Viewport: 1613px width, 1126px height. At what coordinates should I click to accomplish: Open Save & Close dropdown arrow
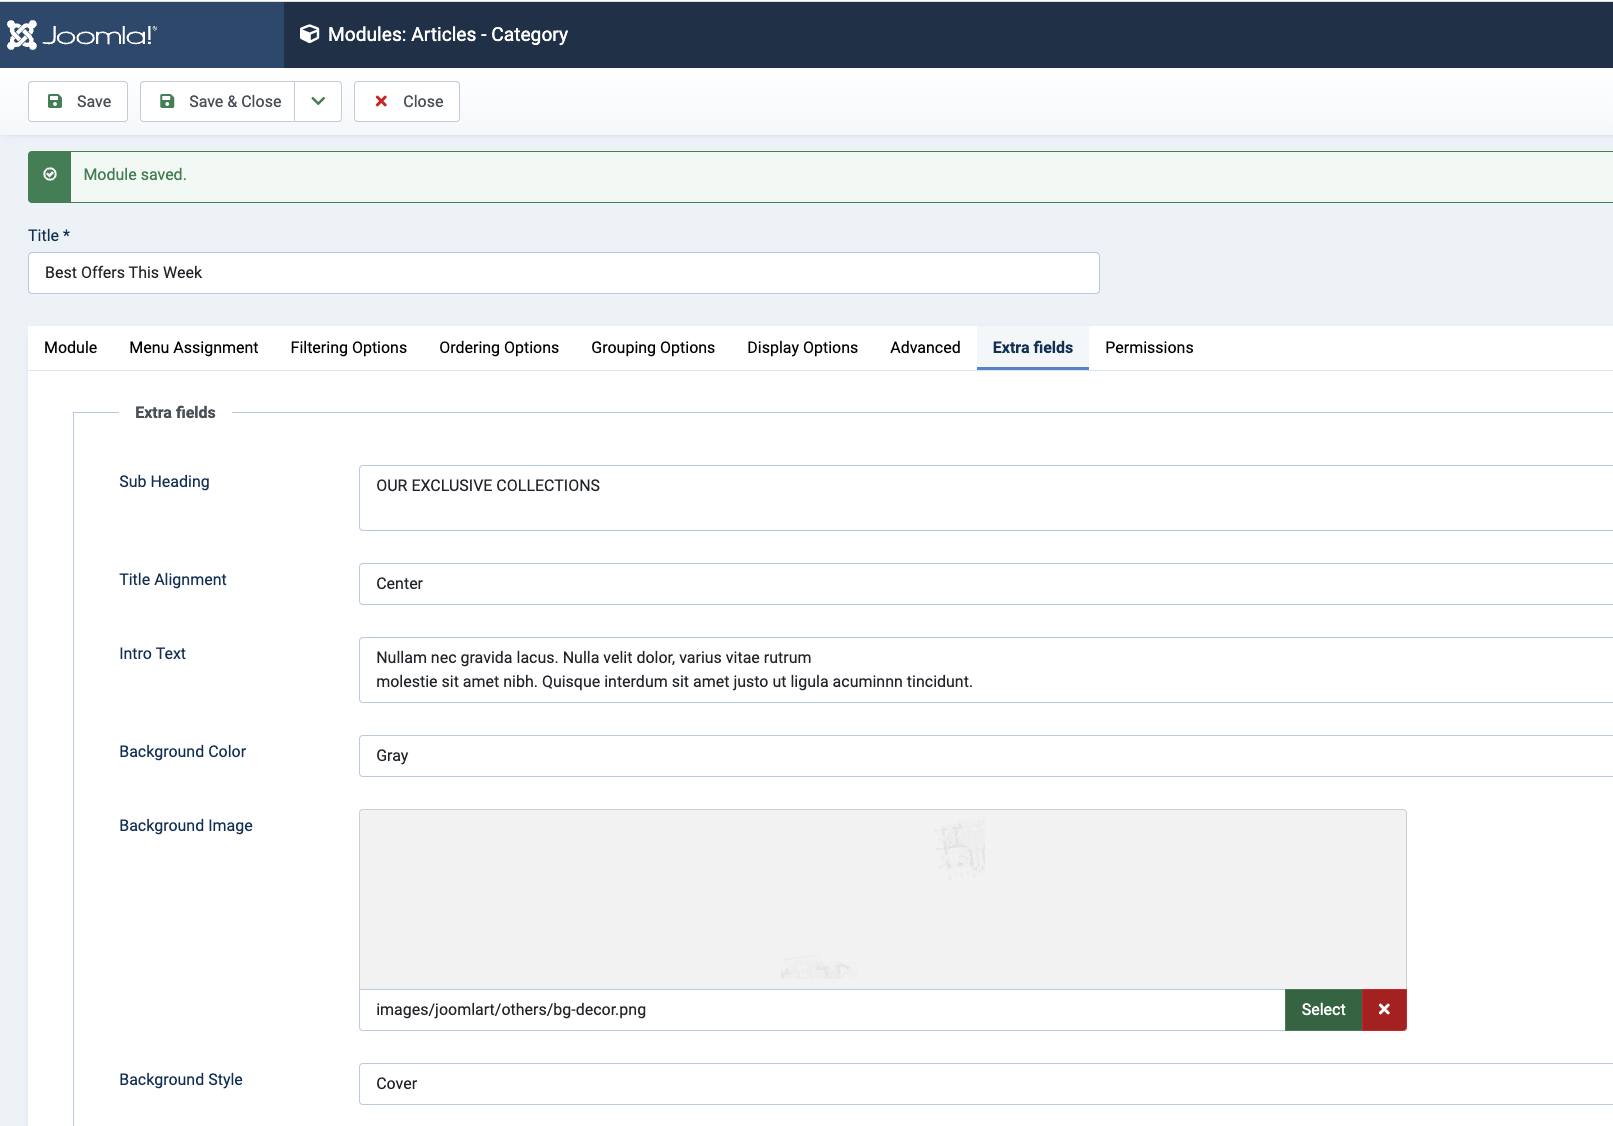(318, 102)
